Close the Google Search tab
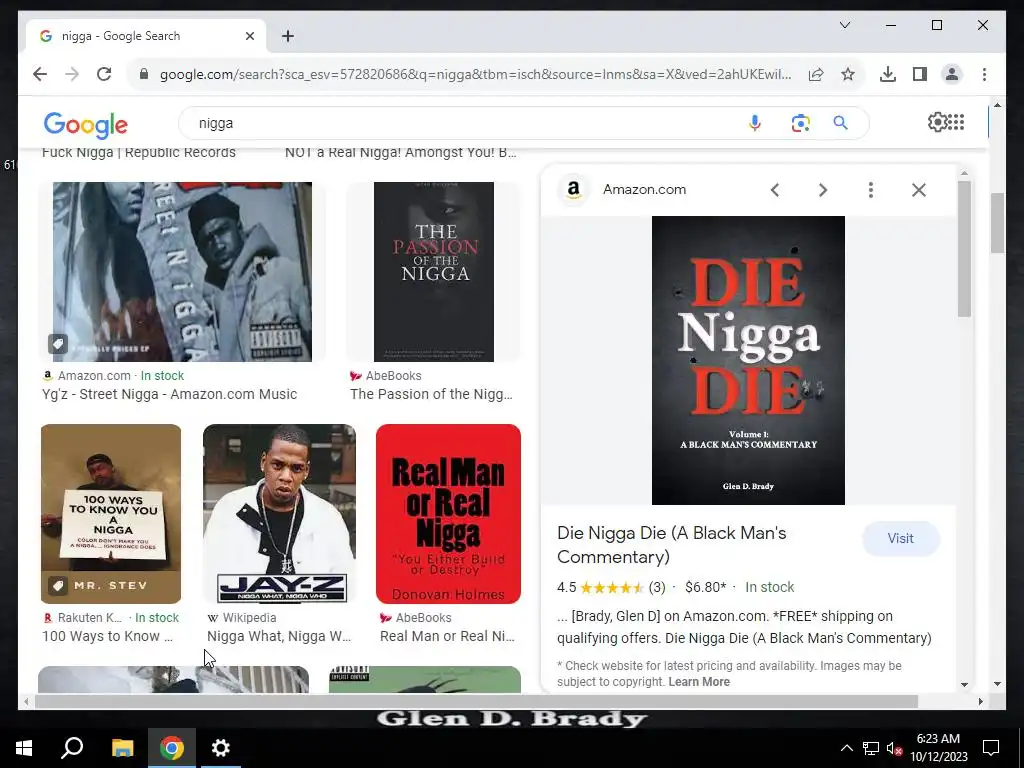The image size is (1024, 768). tap(249, 36)
